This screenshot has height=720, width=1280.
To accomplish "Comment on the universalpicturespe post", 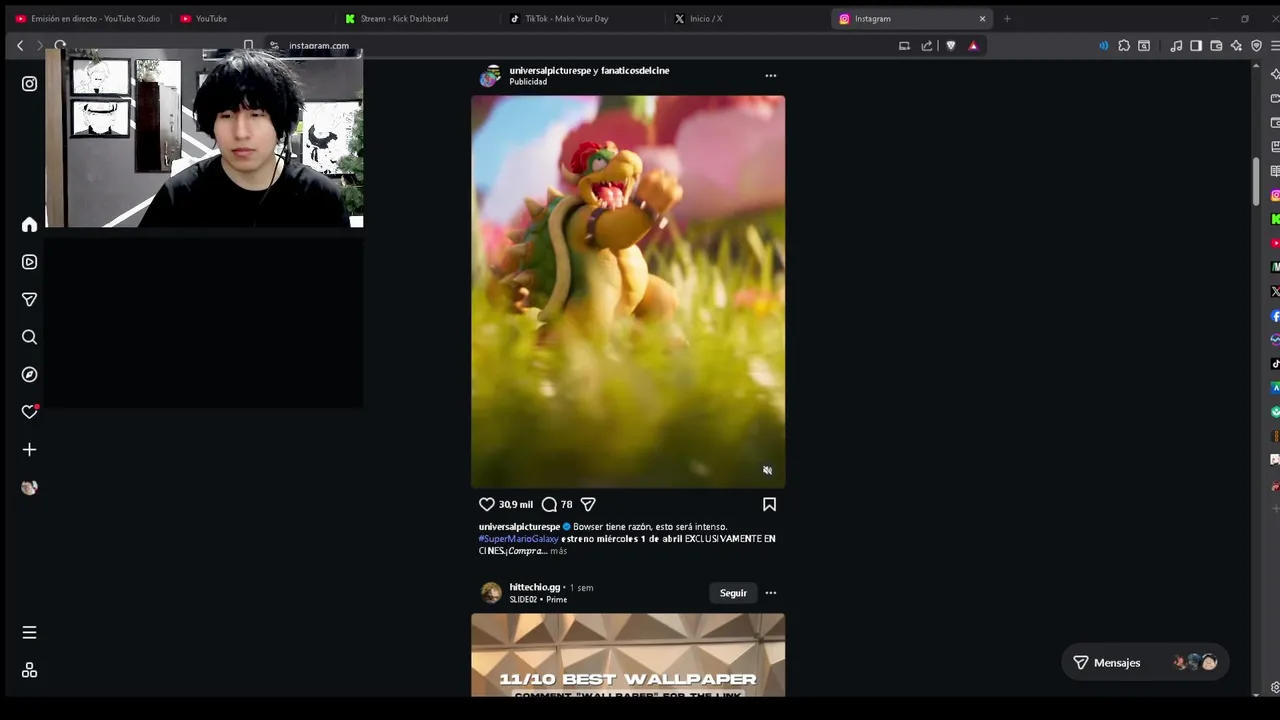I will (x=549, y=505).
